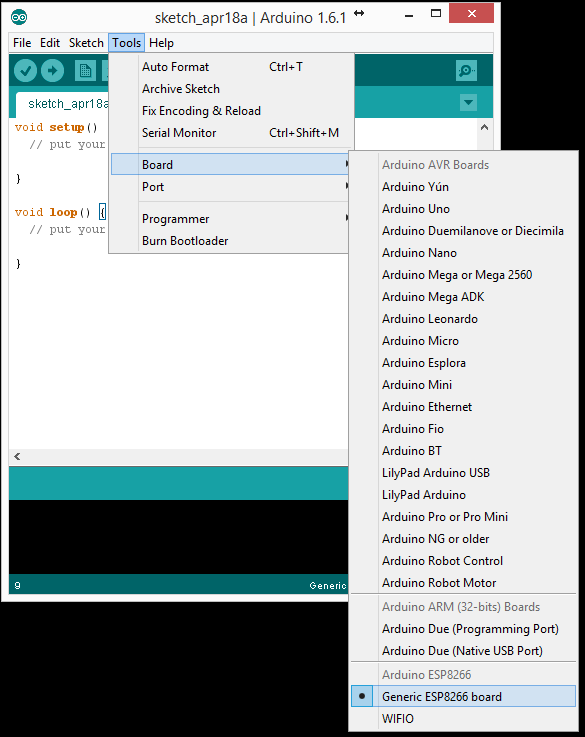
Task: Click the Generic board status bar text
Action: point(328,586)
